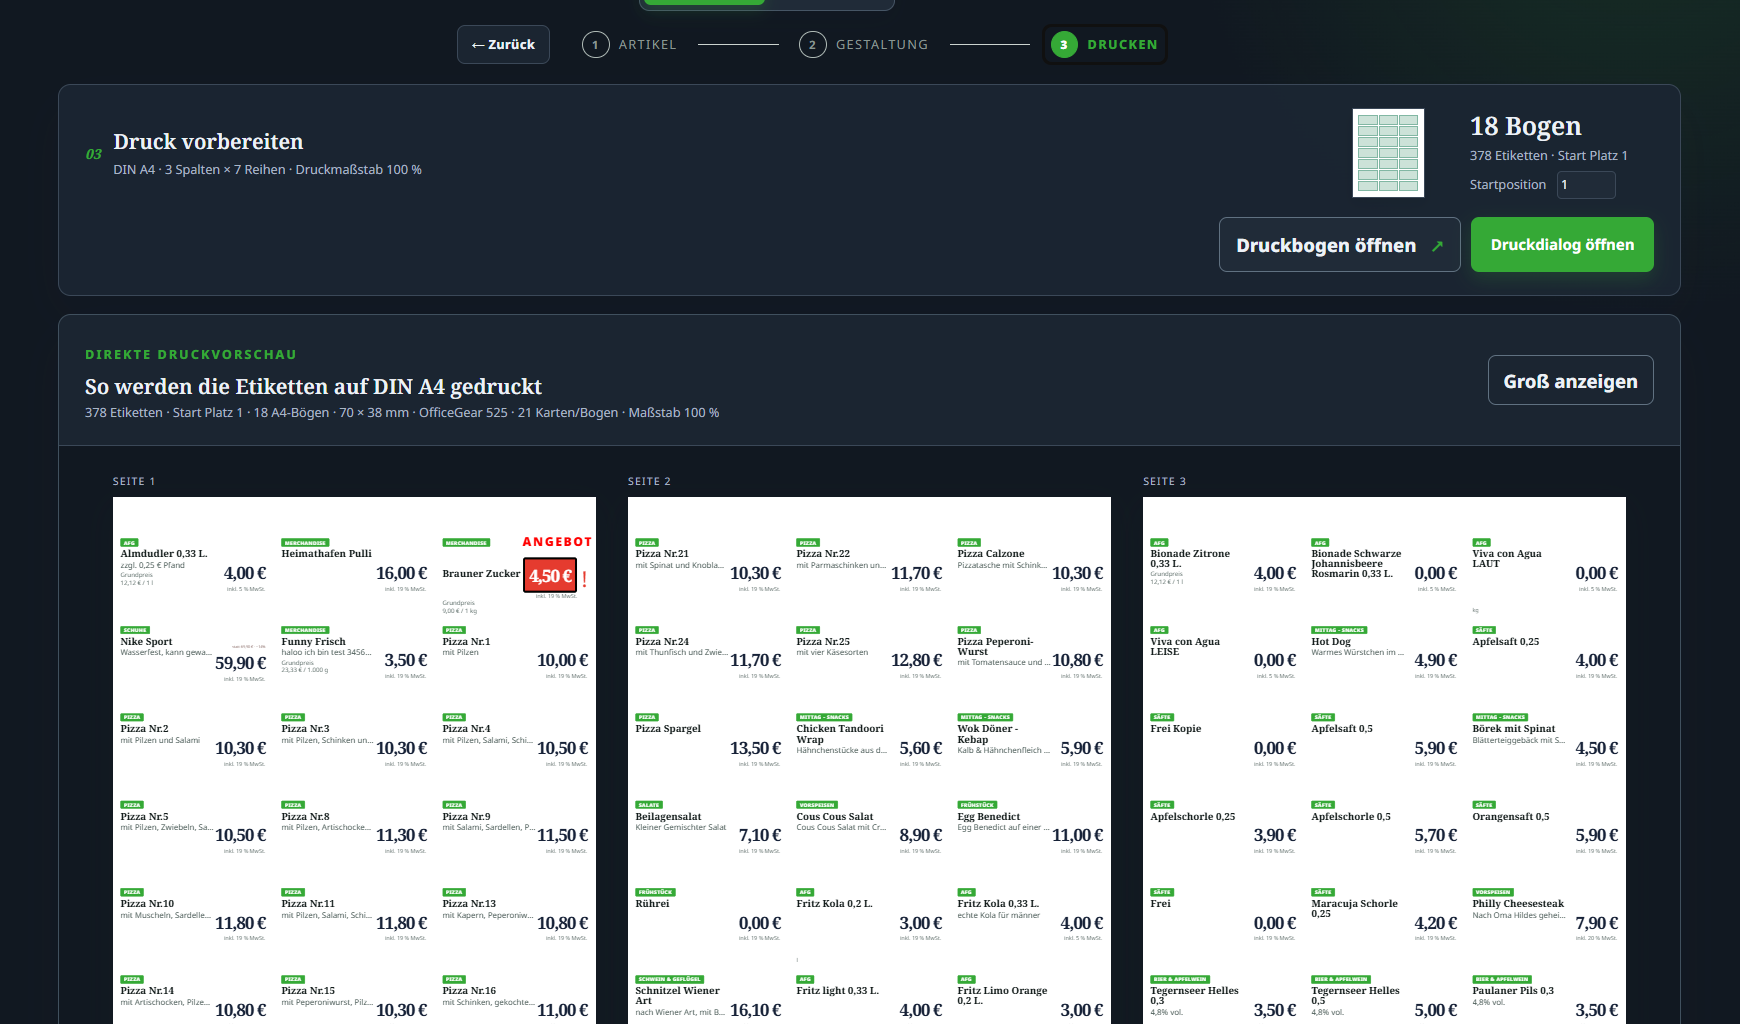The height and width of the screenshot is (1024, 1740).
Task: Click the Almdudler 0,33 L. label
Action: pyautogui.click(x=164, y=553)
